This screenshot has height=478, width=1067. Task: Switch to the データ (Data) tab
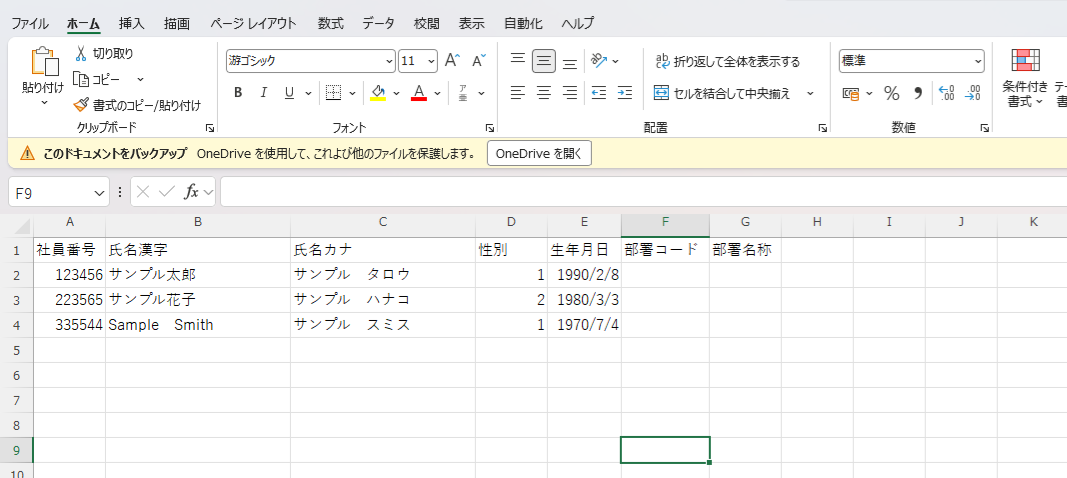pos(378,23)
